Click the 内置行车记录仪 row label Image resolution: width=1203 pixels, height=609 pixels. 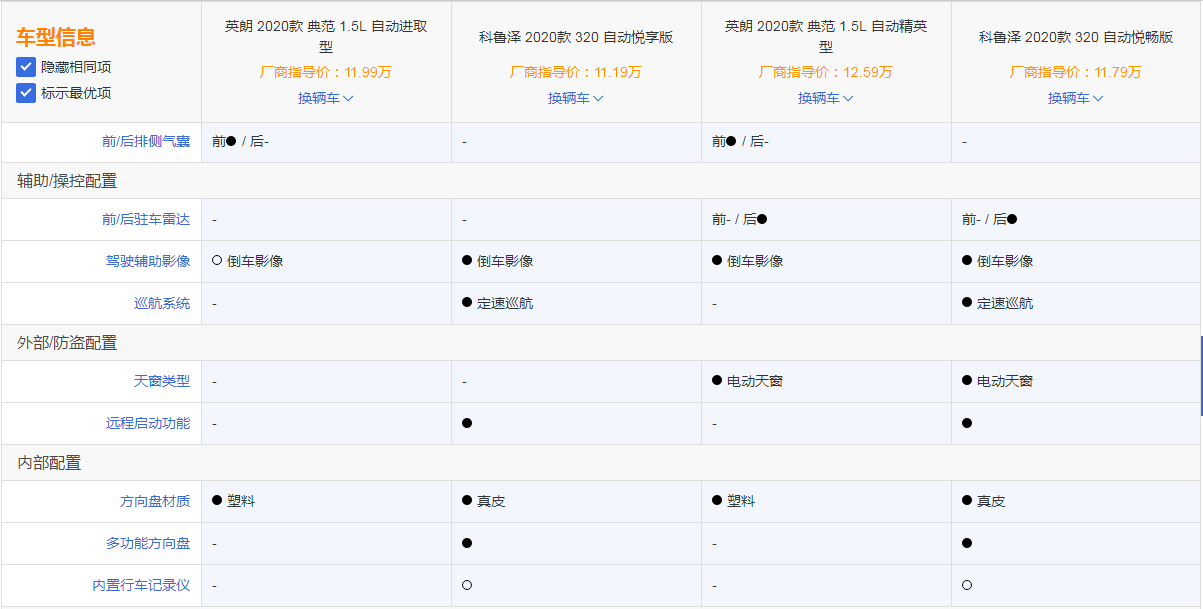(x=141, y=585)
